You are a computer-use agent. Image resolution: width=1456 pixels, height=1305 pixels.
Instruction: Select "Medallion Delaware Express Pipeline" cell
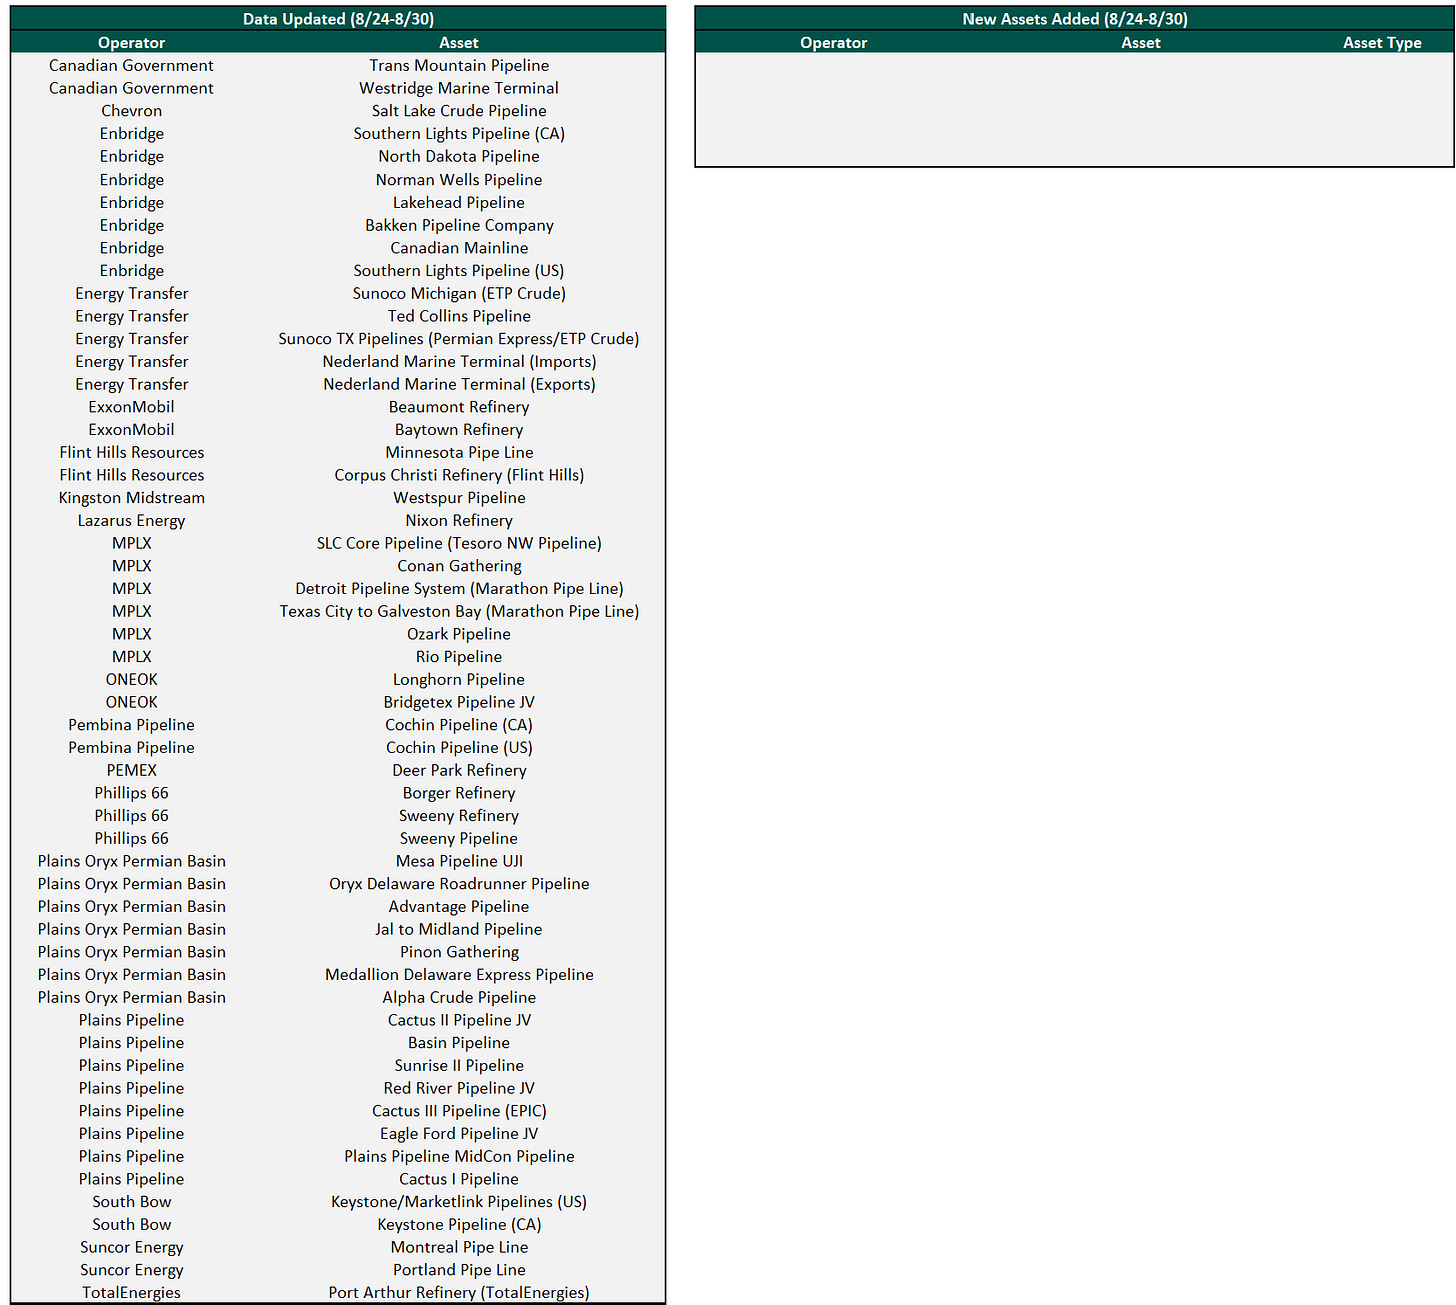coord(459,975)
